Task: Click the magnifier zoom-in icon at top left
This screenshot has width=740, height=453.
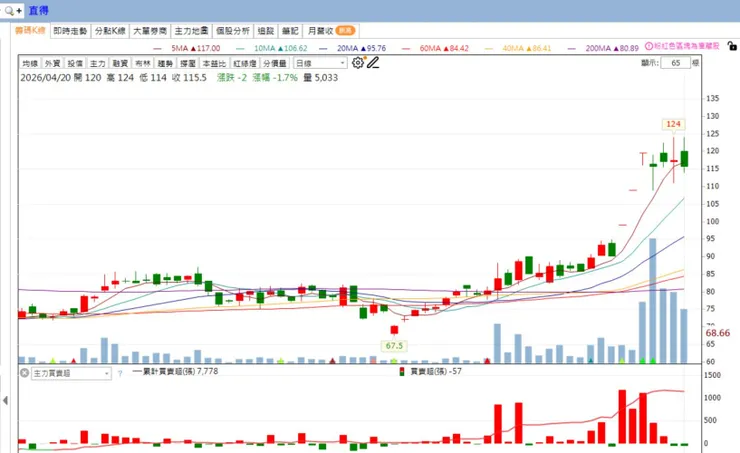Action: point(9,10)
